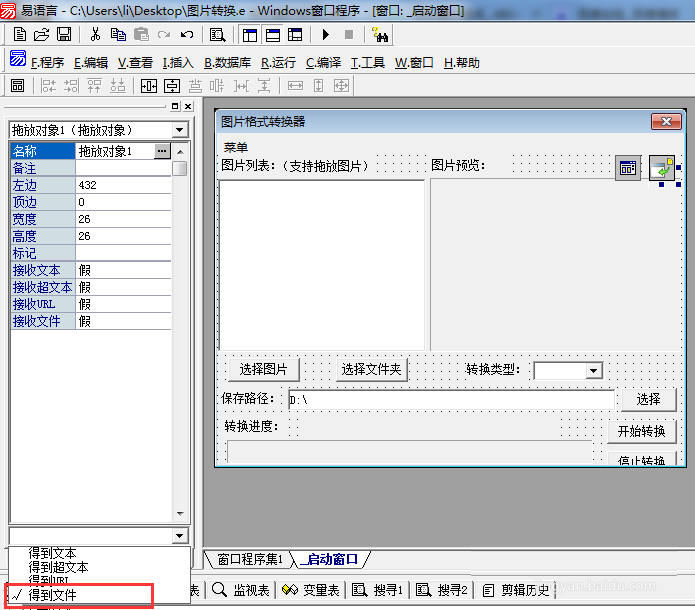Choose 得到超文本 in the event list
This screenshot has height=610, width=695.
pos(58,567)
